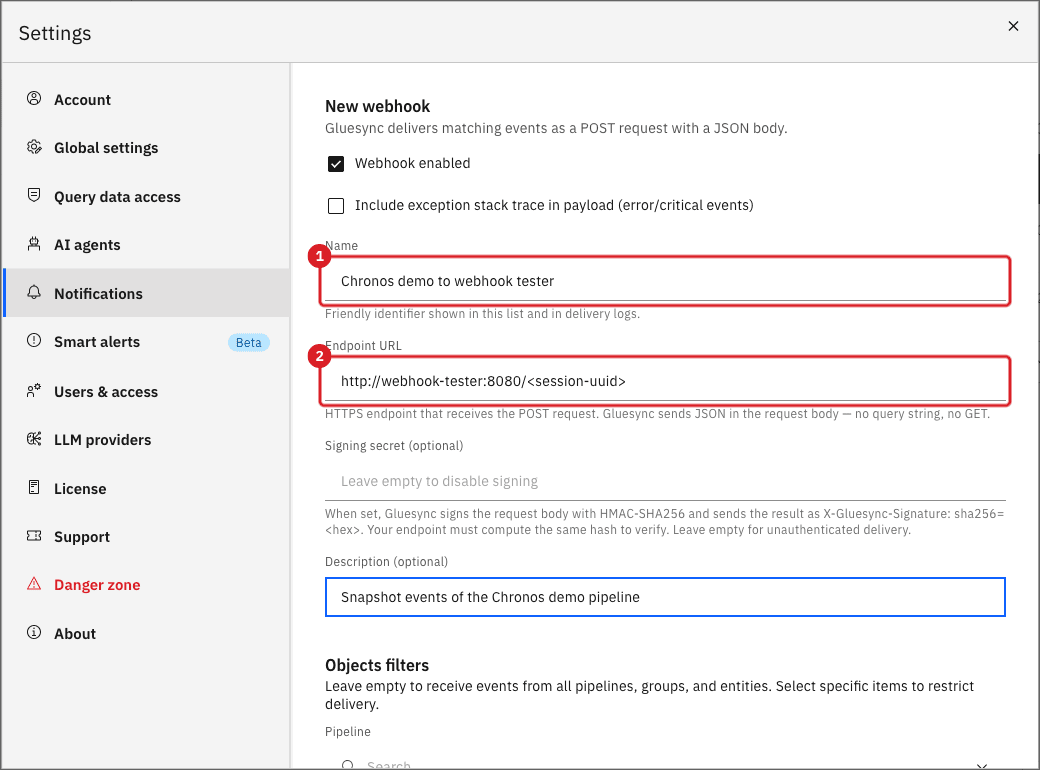Click the Endpoint URL input field
The height and width of the screenshot is (770, 1040).
coord(665,381)
